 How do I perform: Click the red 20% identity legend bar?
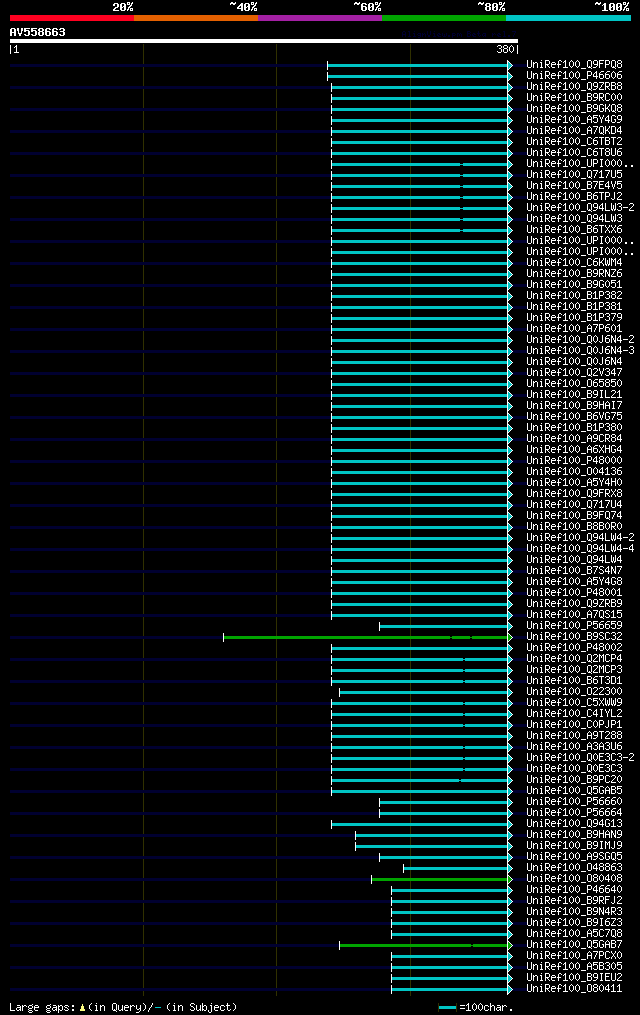coord(72,18)
